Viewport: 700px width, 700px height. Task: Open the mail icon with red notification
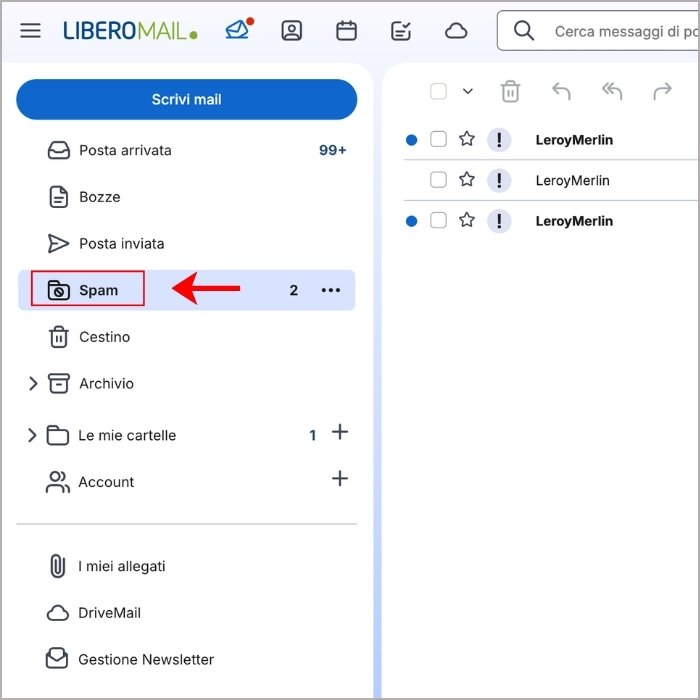(239, 29)
